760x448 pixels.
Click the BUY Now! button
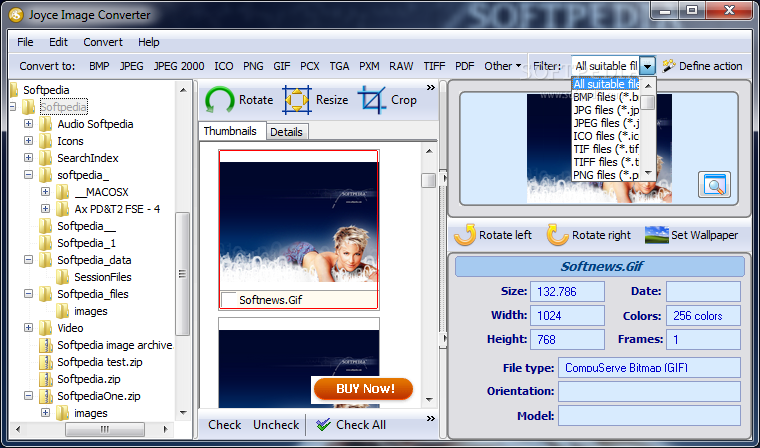[364, 389]
